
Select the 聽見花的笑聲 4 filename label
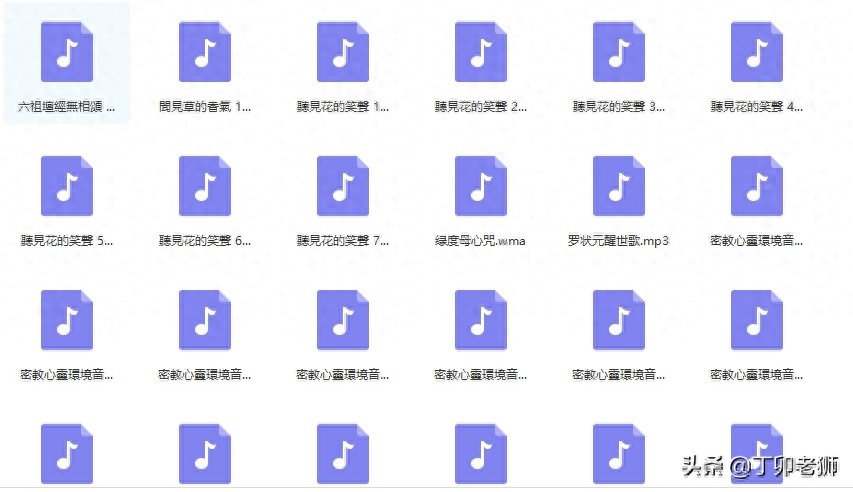(x=757, y=106)
